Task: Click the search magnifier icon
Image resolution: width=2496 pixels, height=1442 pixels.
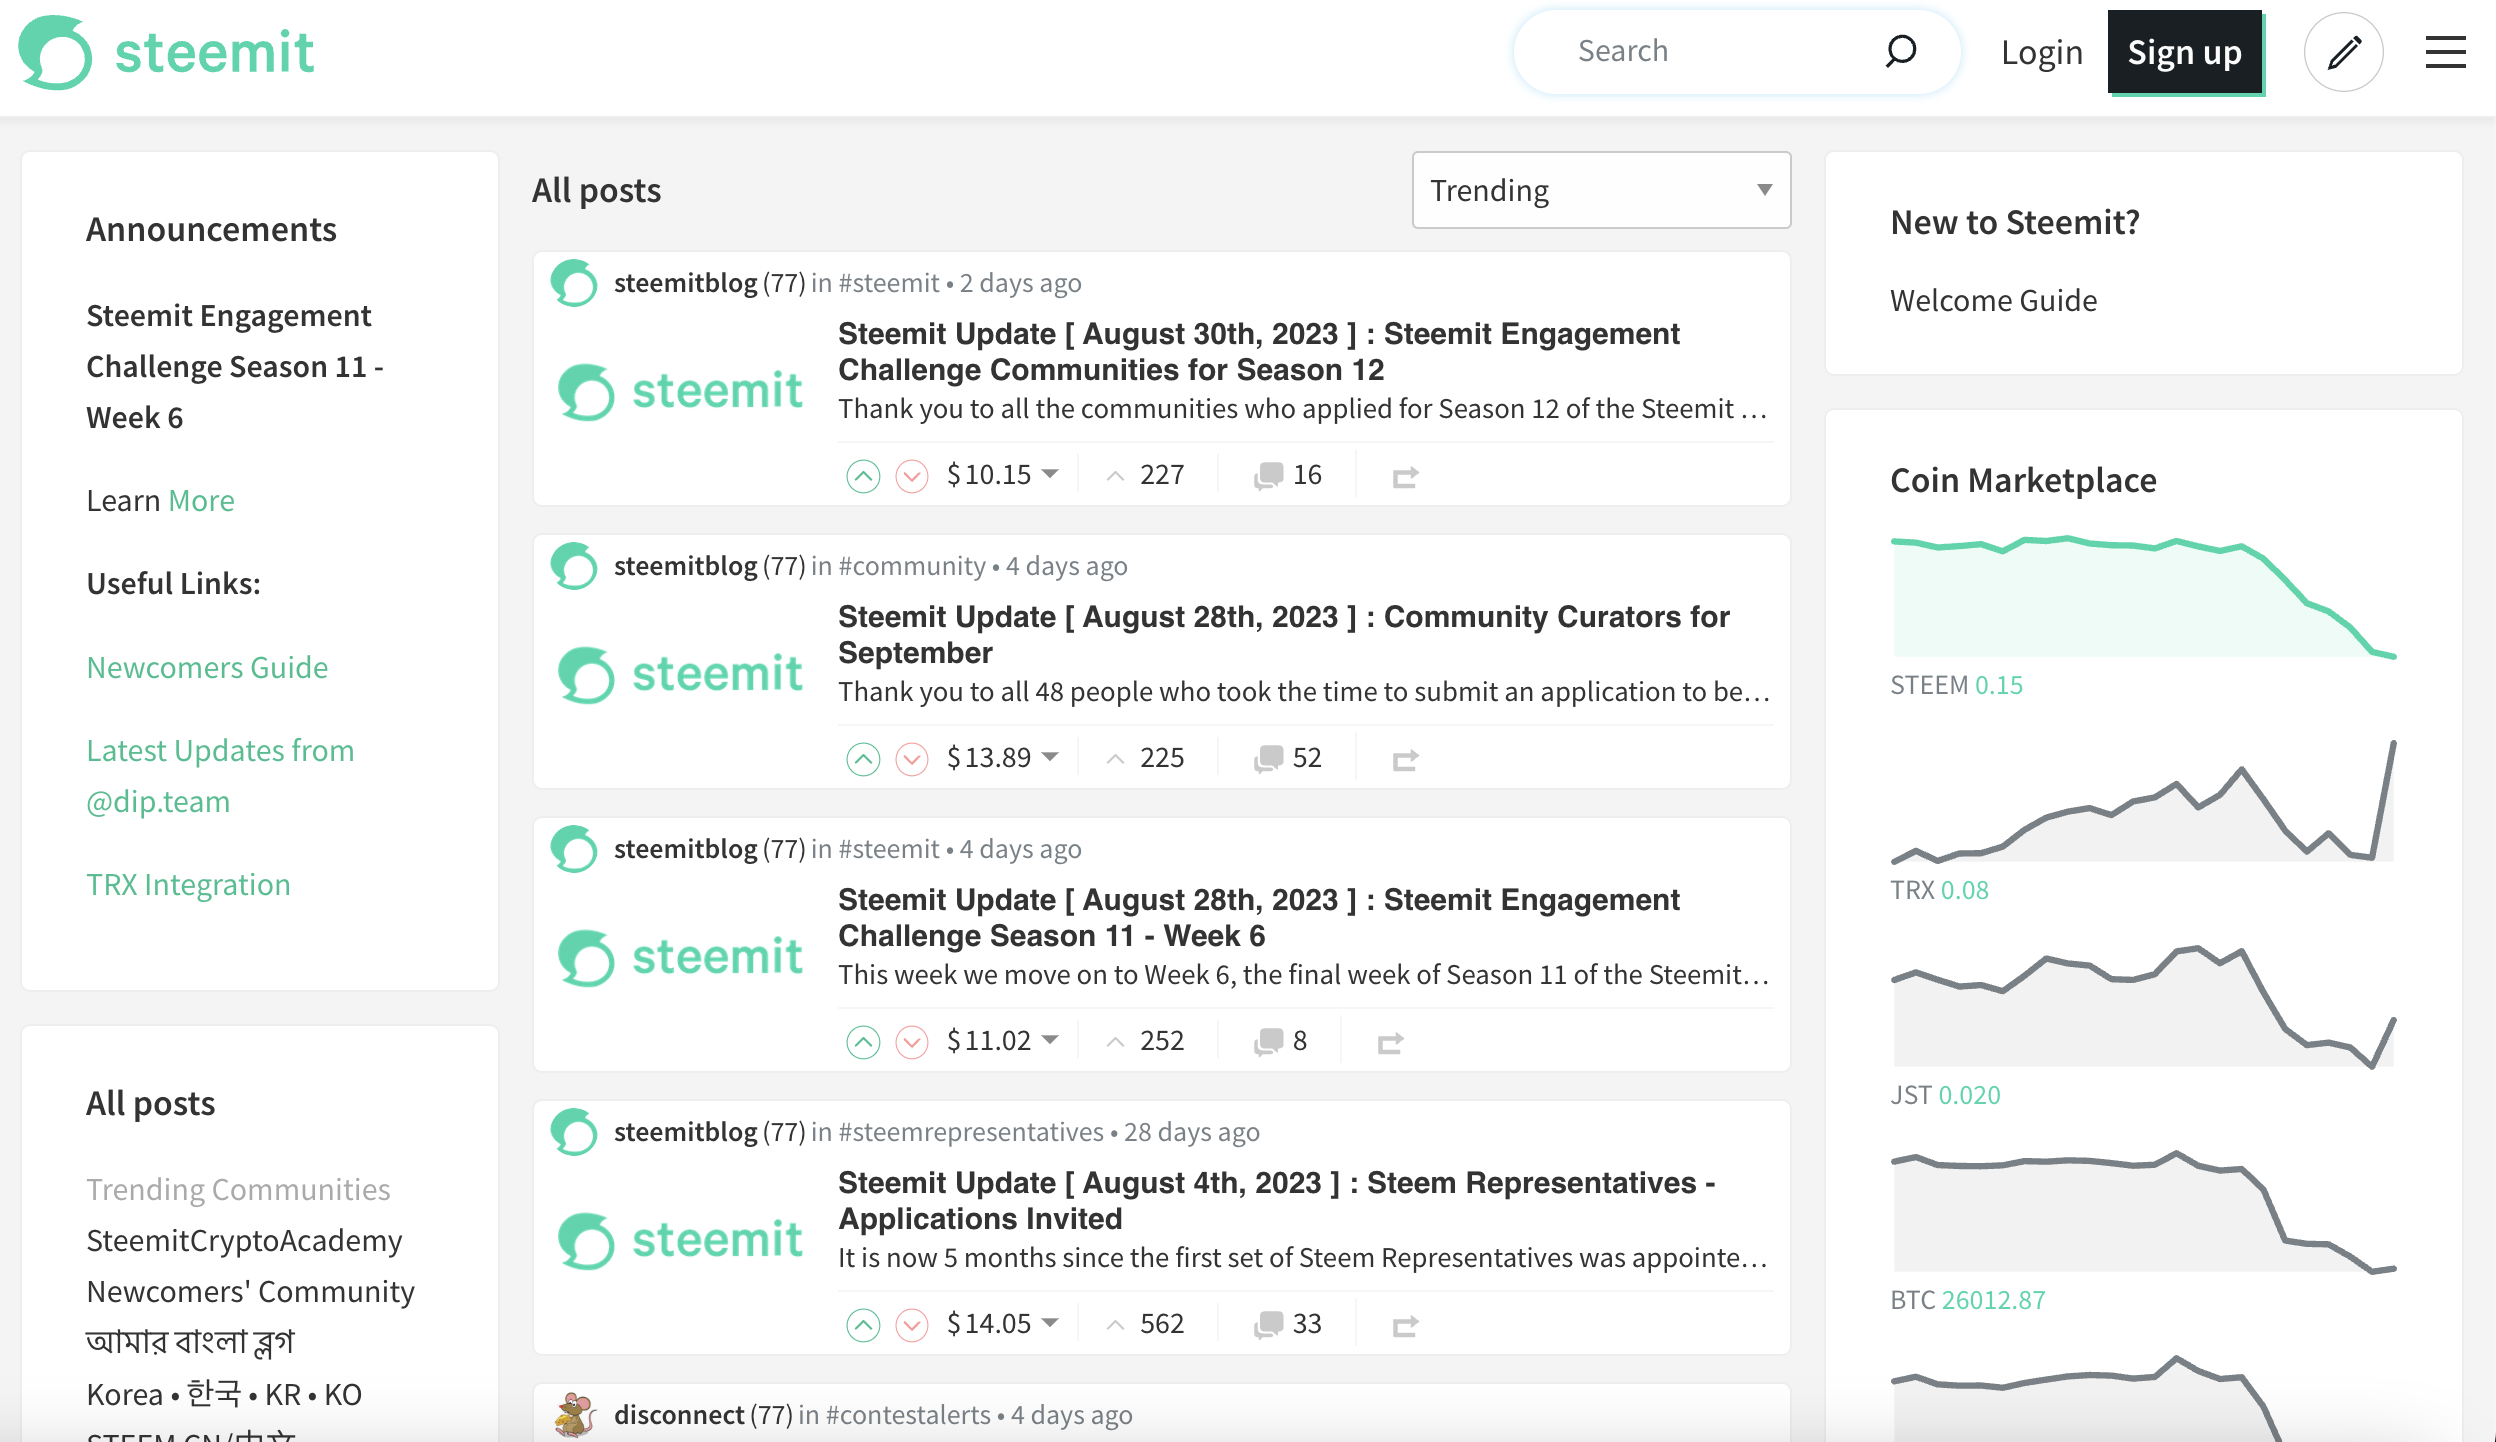Action: tap(1900, 51)
